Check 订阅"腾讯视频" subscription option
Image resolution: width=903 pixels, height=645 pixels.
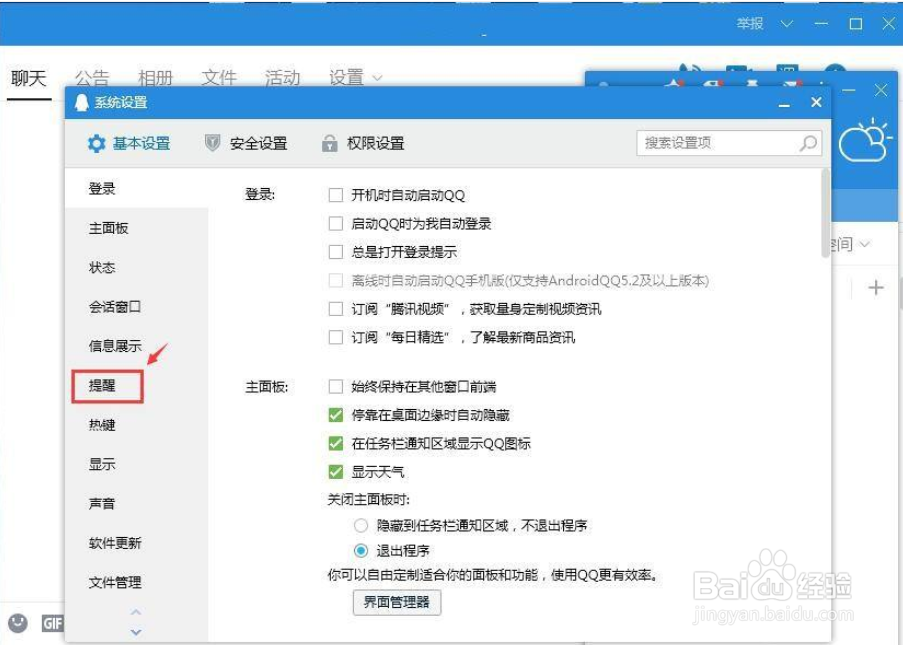(336, 309)
